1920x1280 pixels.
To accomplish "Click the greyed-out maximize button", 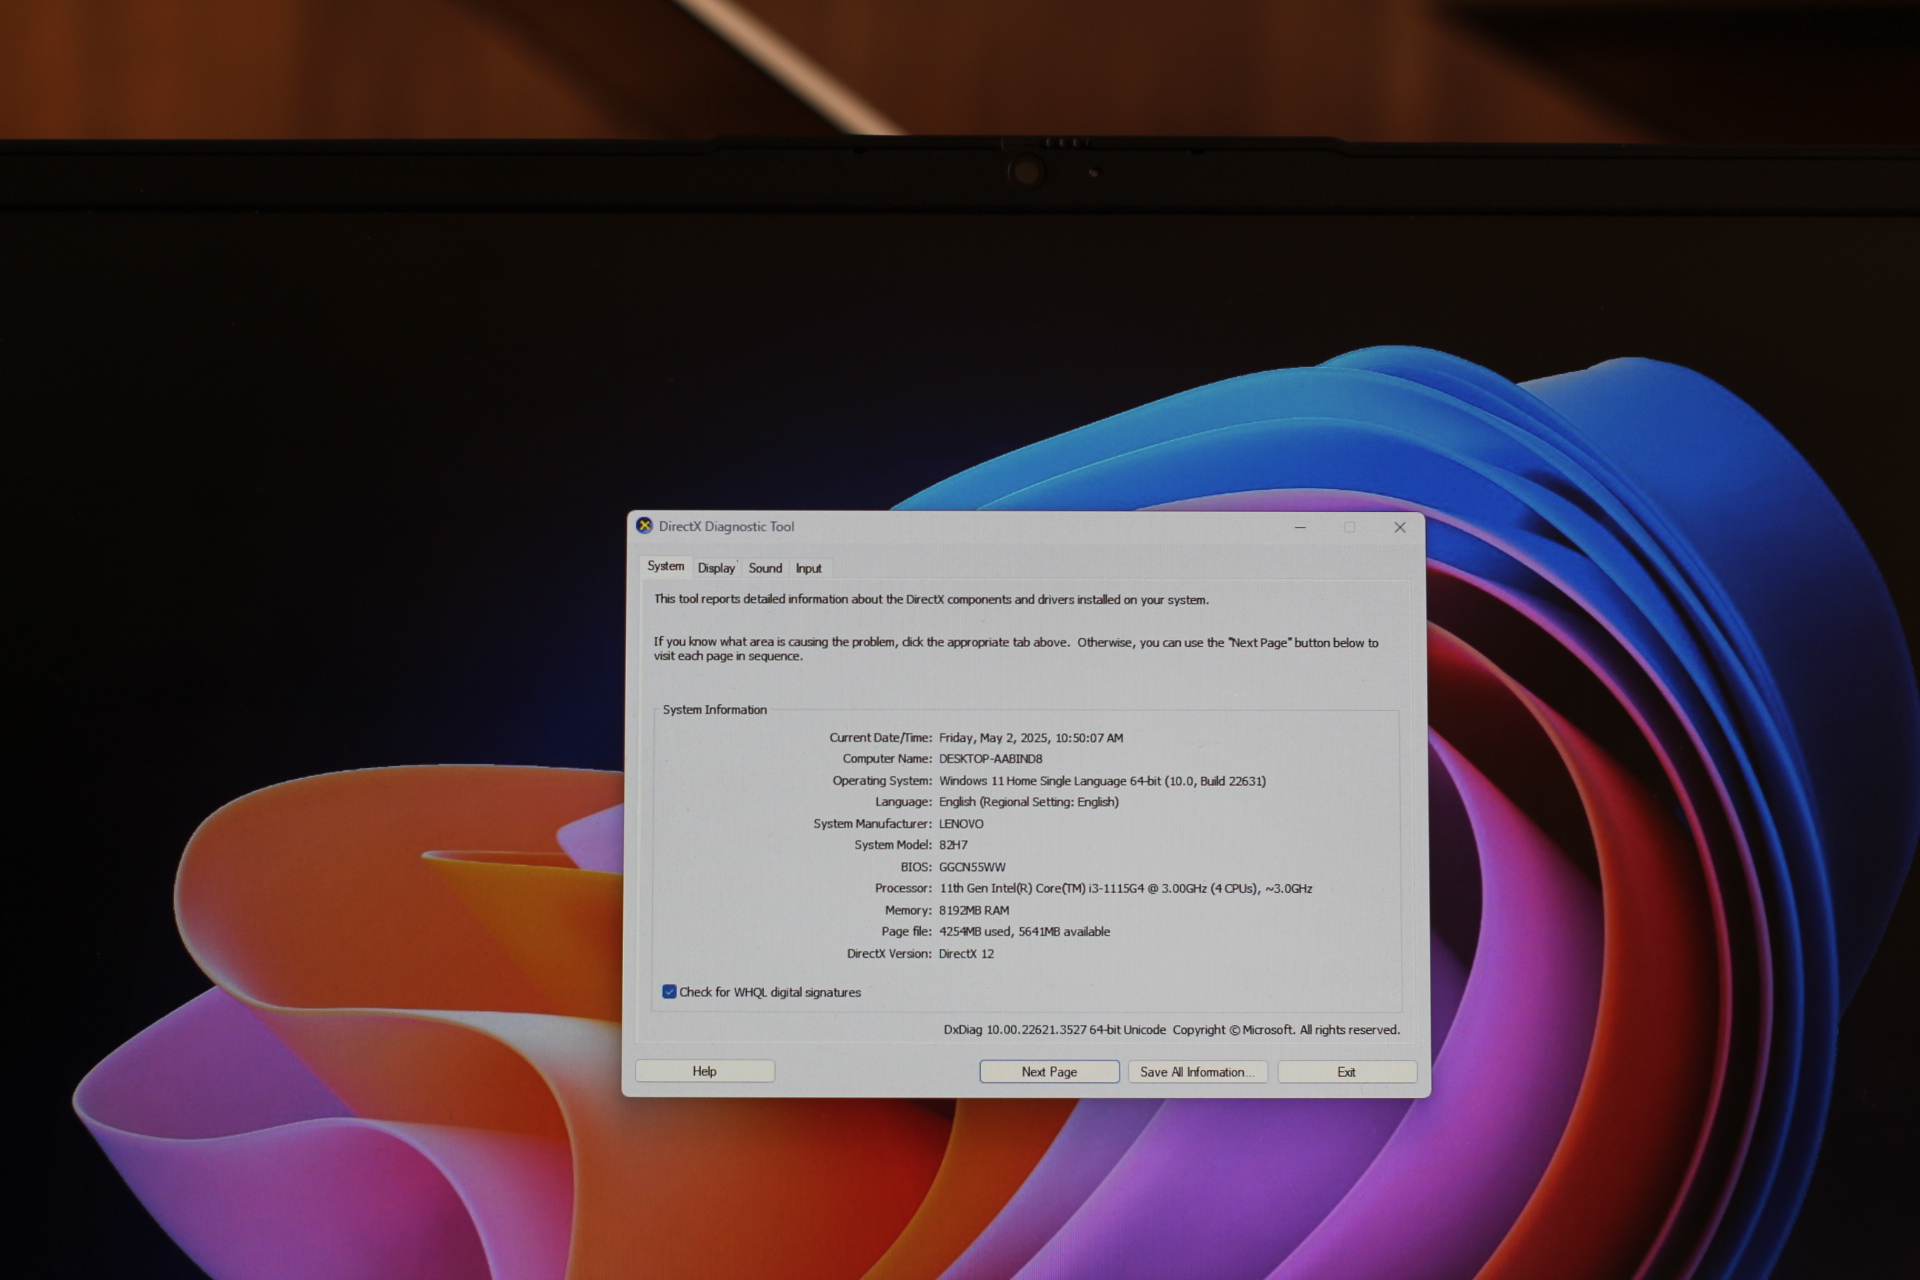I will 1350,527.
